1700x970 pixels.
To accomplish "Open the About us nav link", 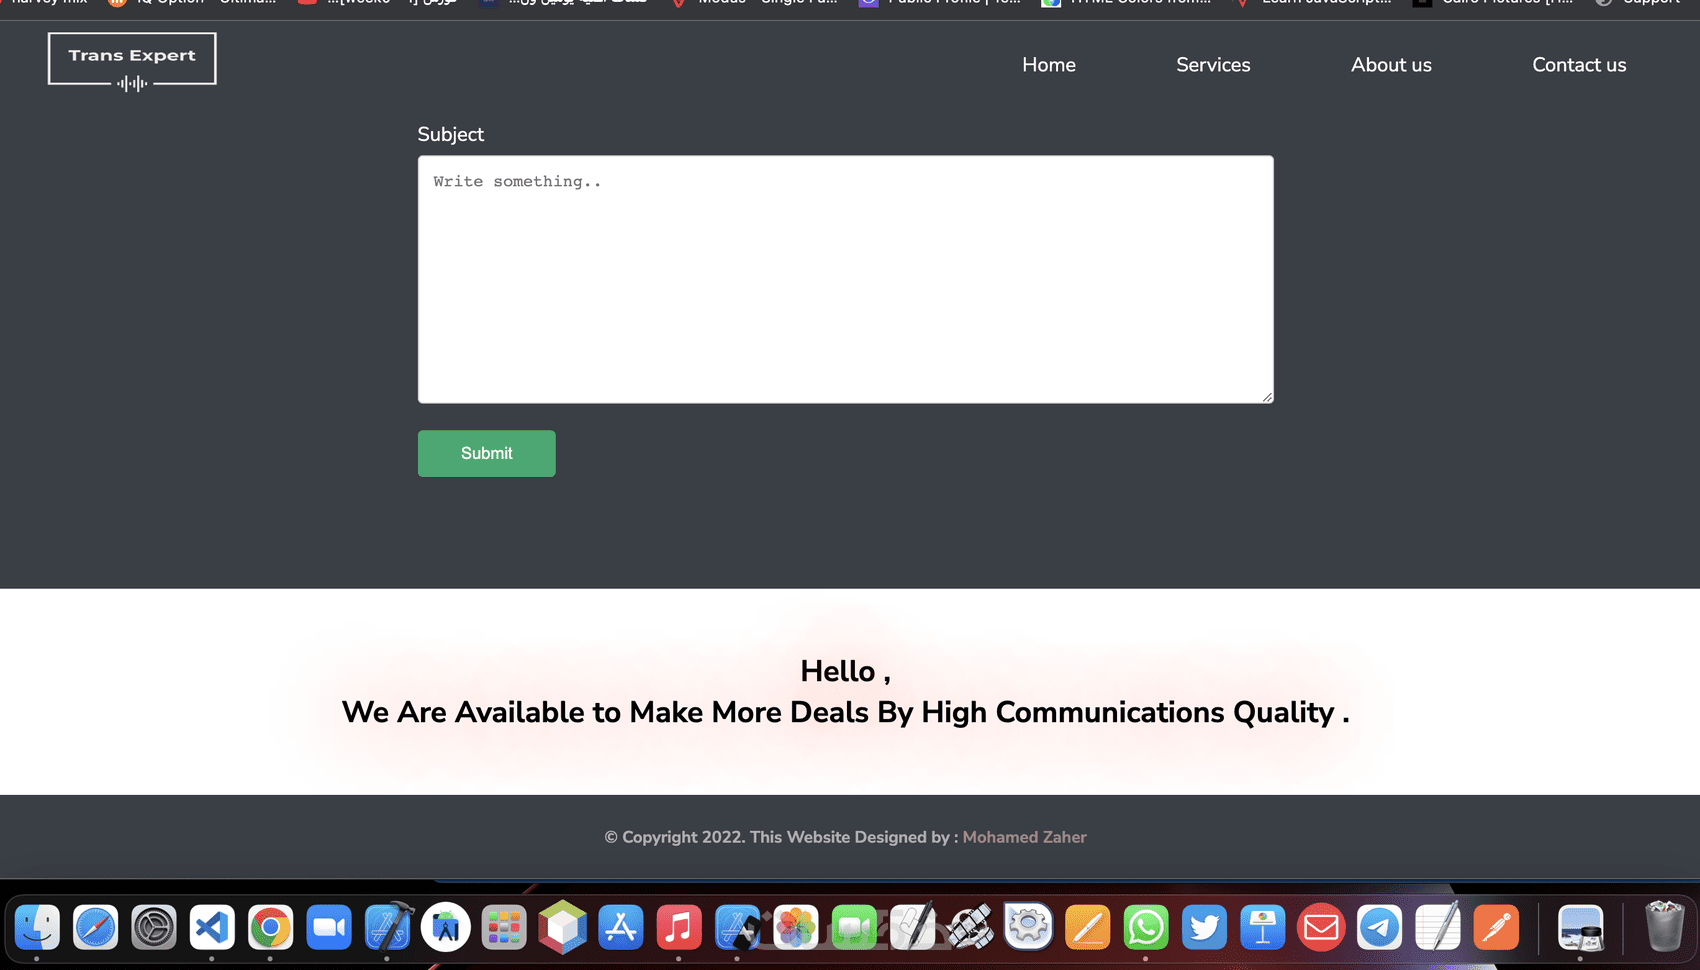I will point(1391,65).
